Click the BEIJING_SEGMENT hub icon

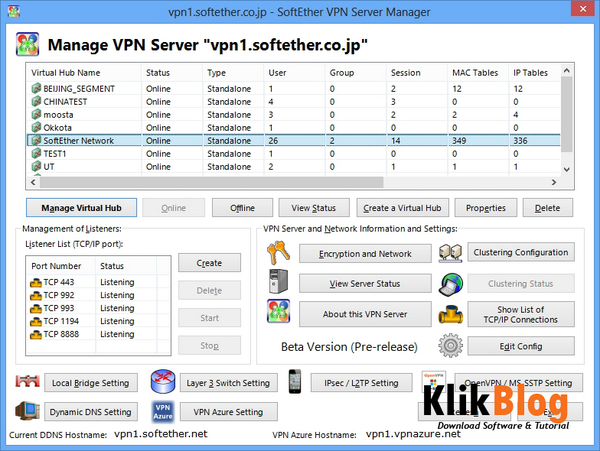(36, 88)
